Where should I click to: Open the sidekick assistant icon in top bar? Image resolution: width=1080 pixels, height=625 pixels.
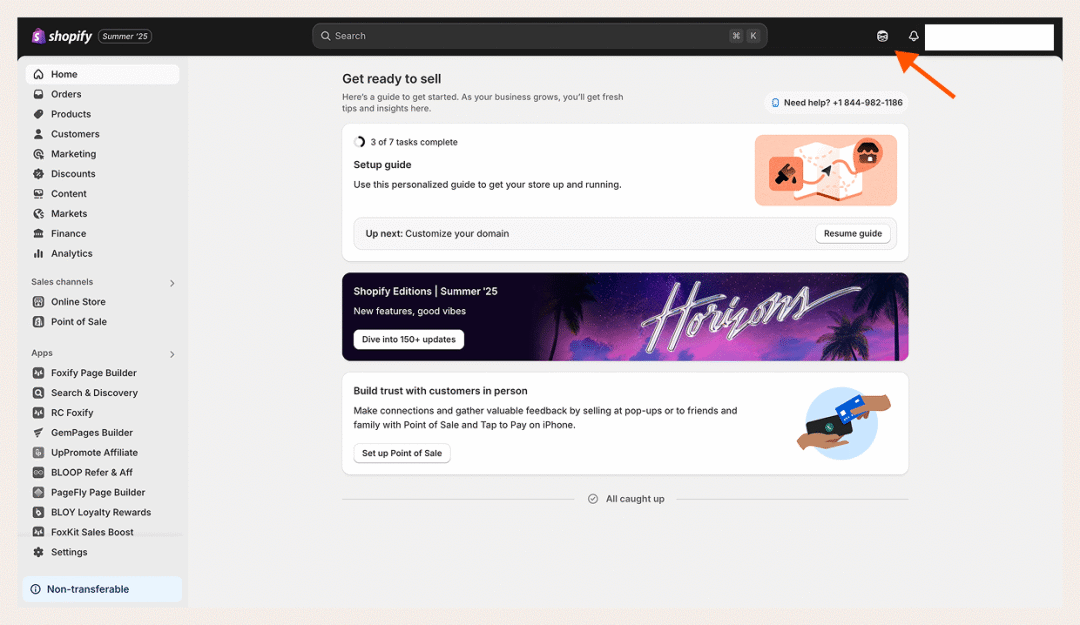coord(882,36)
